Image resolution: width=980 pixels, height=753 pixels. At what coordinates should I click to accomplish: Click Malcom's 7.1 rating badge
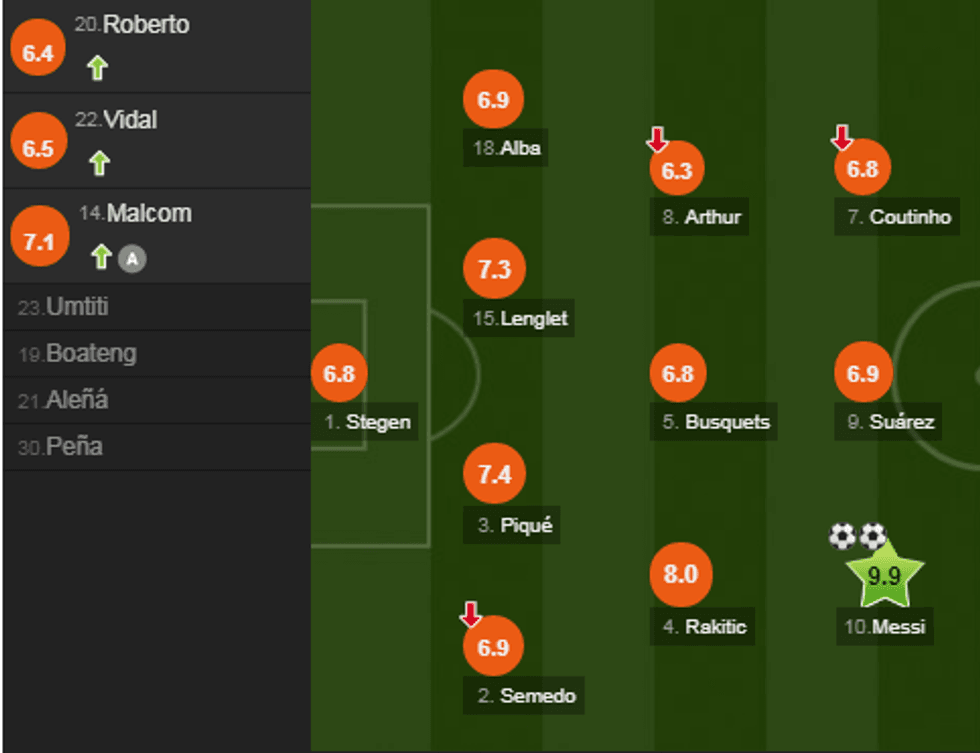click(38, 241)
